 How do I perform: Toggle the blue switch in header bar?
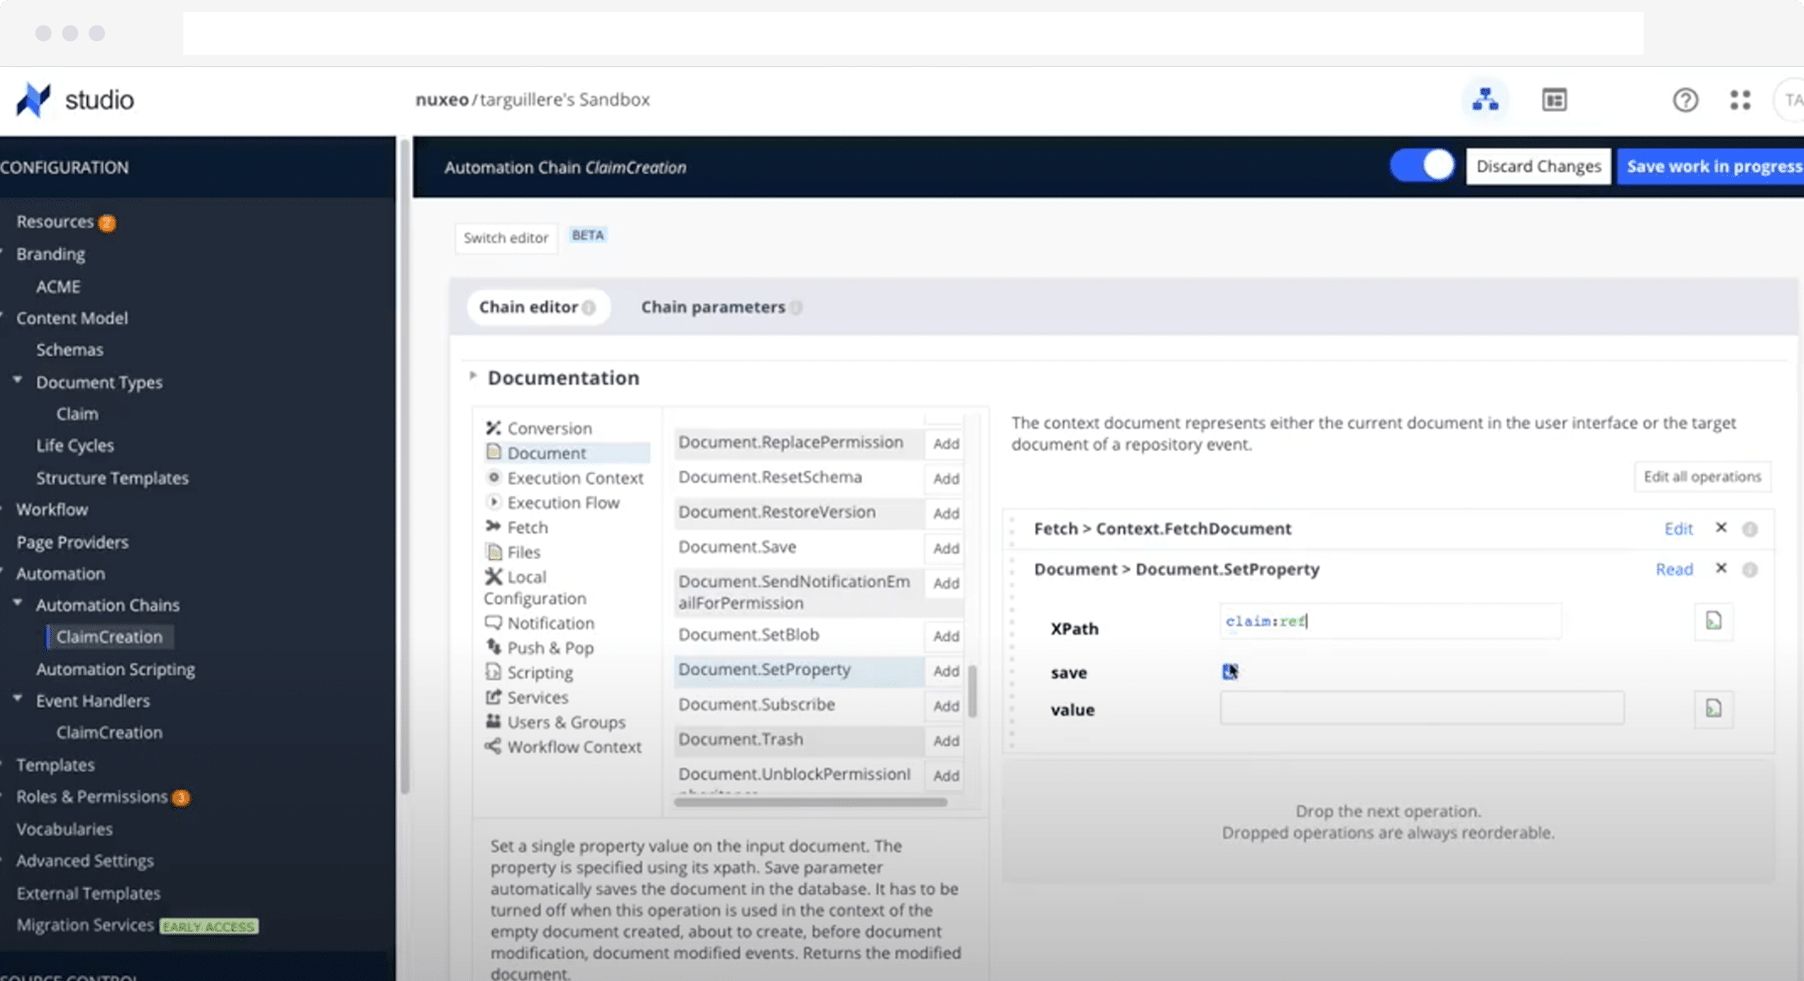point(1422,166)
